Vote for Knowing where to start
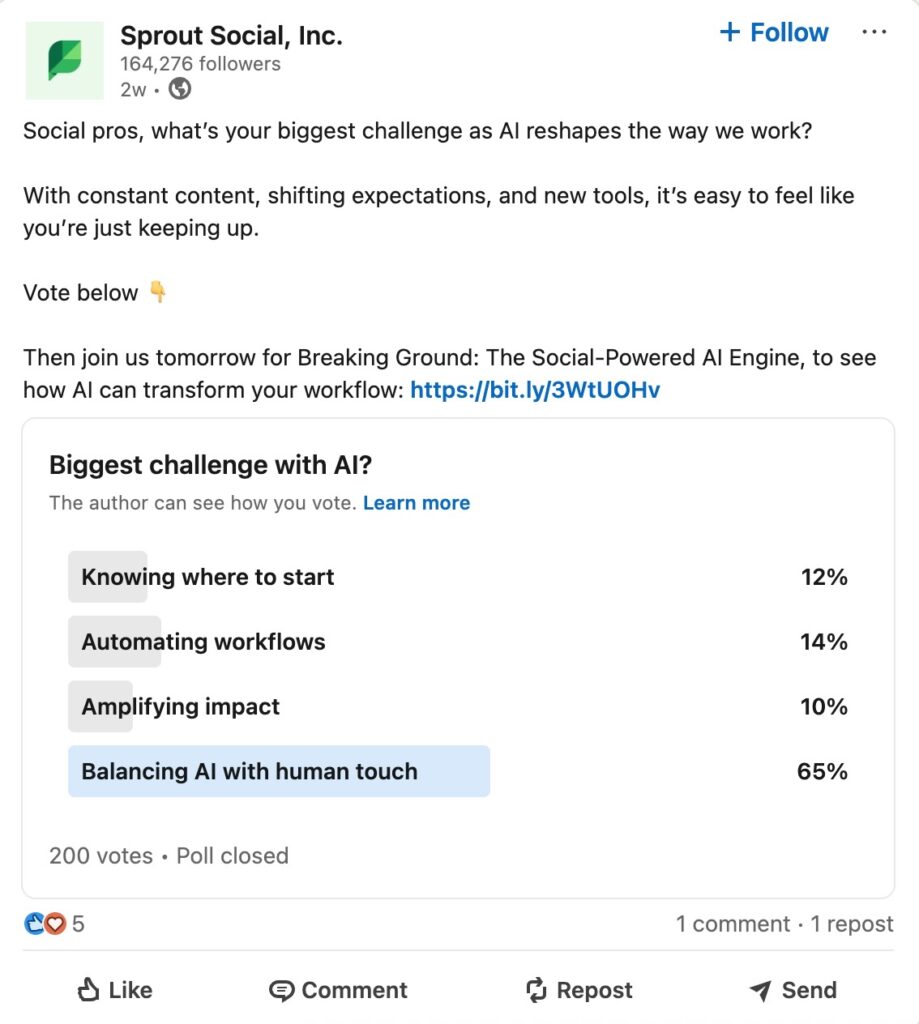Viewport: 919px width, 1024px height. tap(207, 577)
